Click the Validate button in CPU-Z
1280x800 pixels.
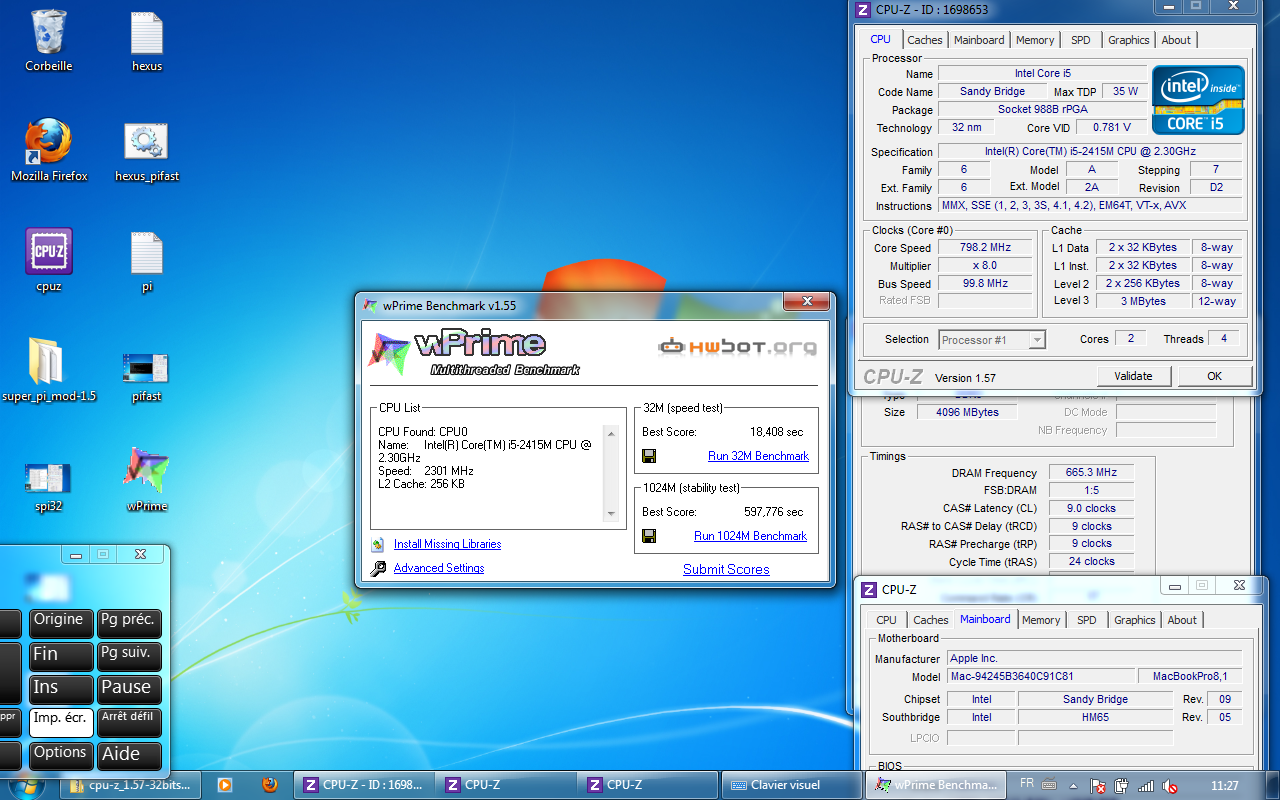[1133, 376]
